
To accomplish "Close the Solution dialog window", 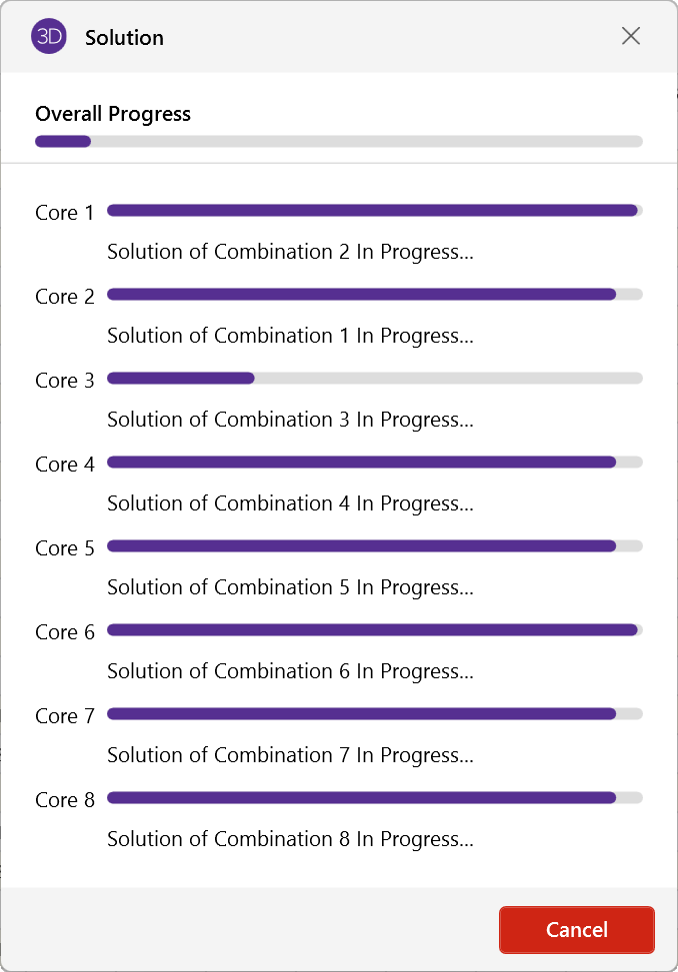I will click(x=631, y=37).
